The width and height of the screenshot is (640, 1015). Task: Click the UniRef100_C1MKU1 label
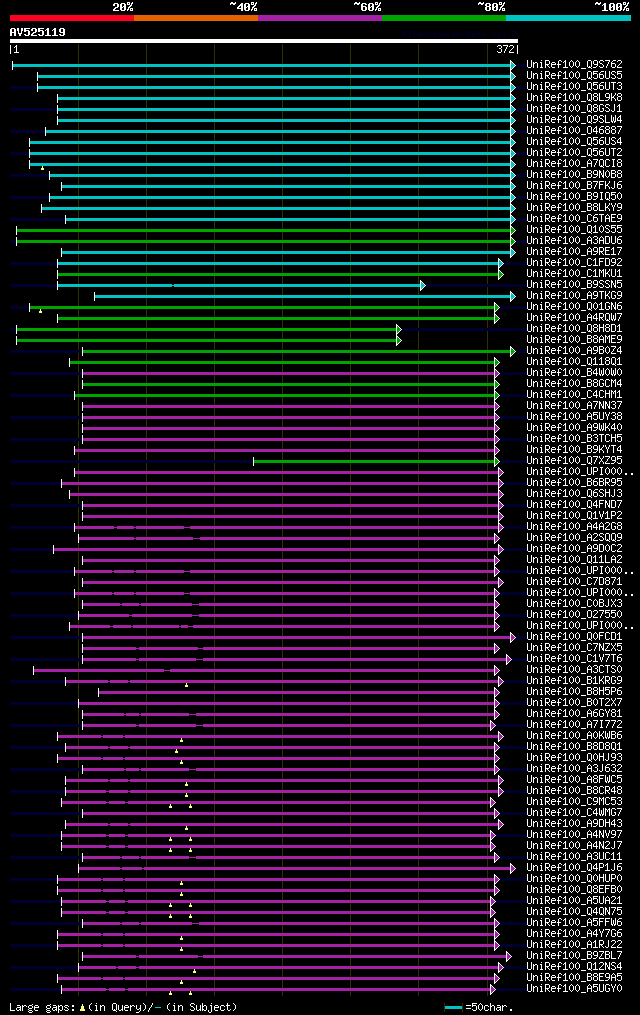[x=575, y=274]
